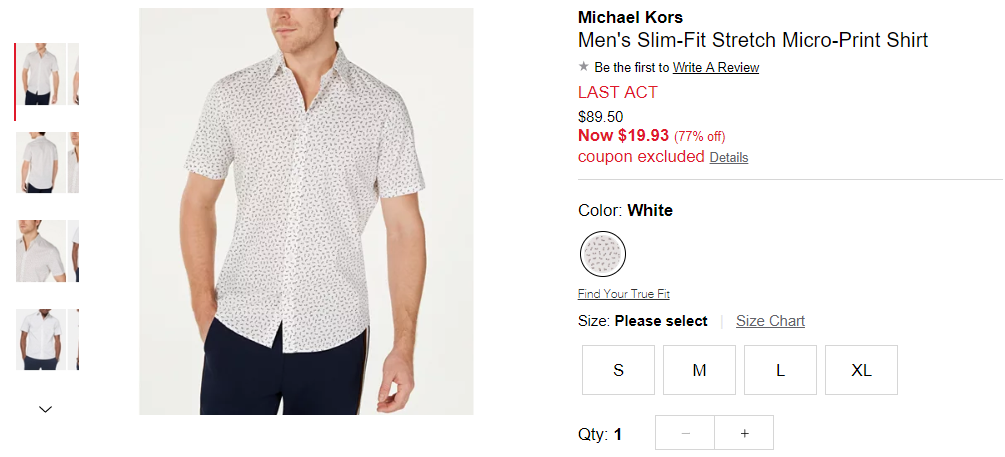Viewport: 1005px width, 457px height.
Task: Open the Size Chart
Action: tap(770, 321)
